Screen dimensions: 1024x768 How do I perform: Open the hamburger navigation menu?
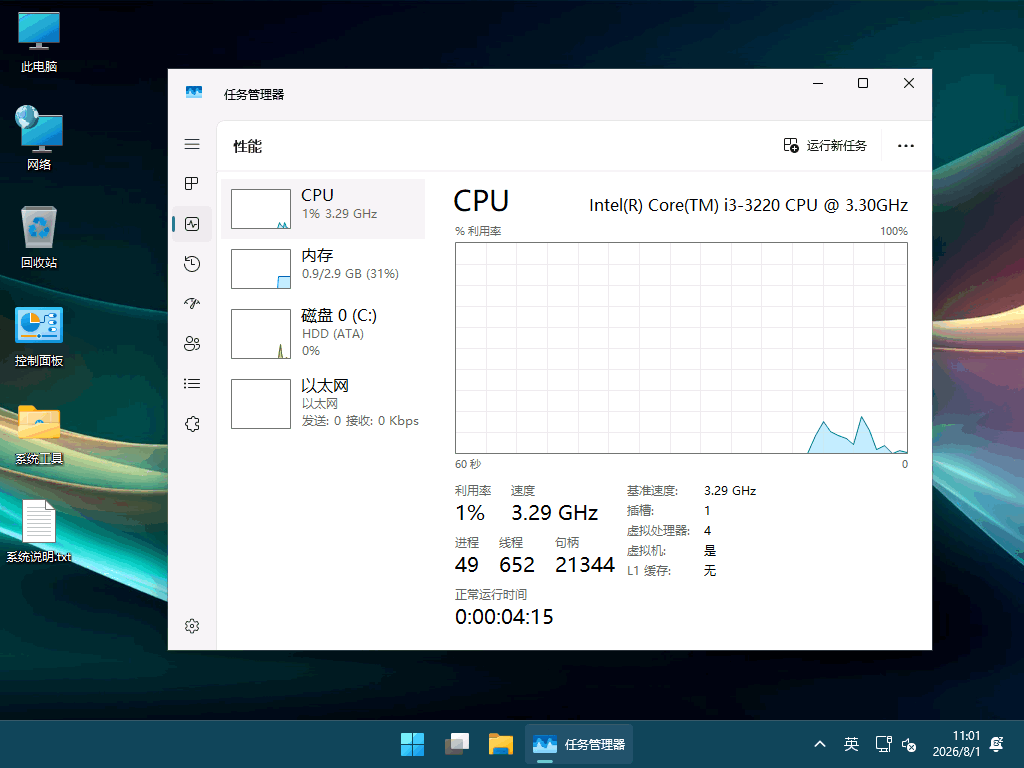tap(192, 144)
